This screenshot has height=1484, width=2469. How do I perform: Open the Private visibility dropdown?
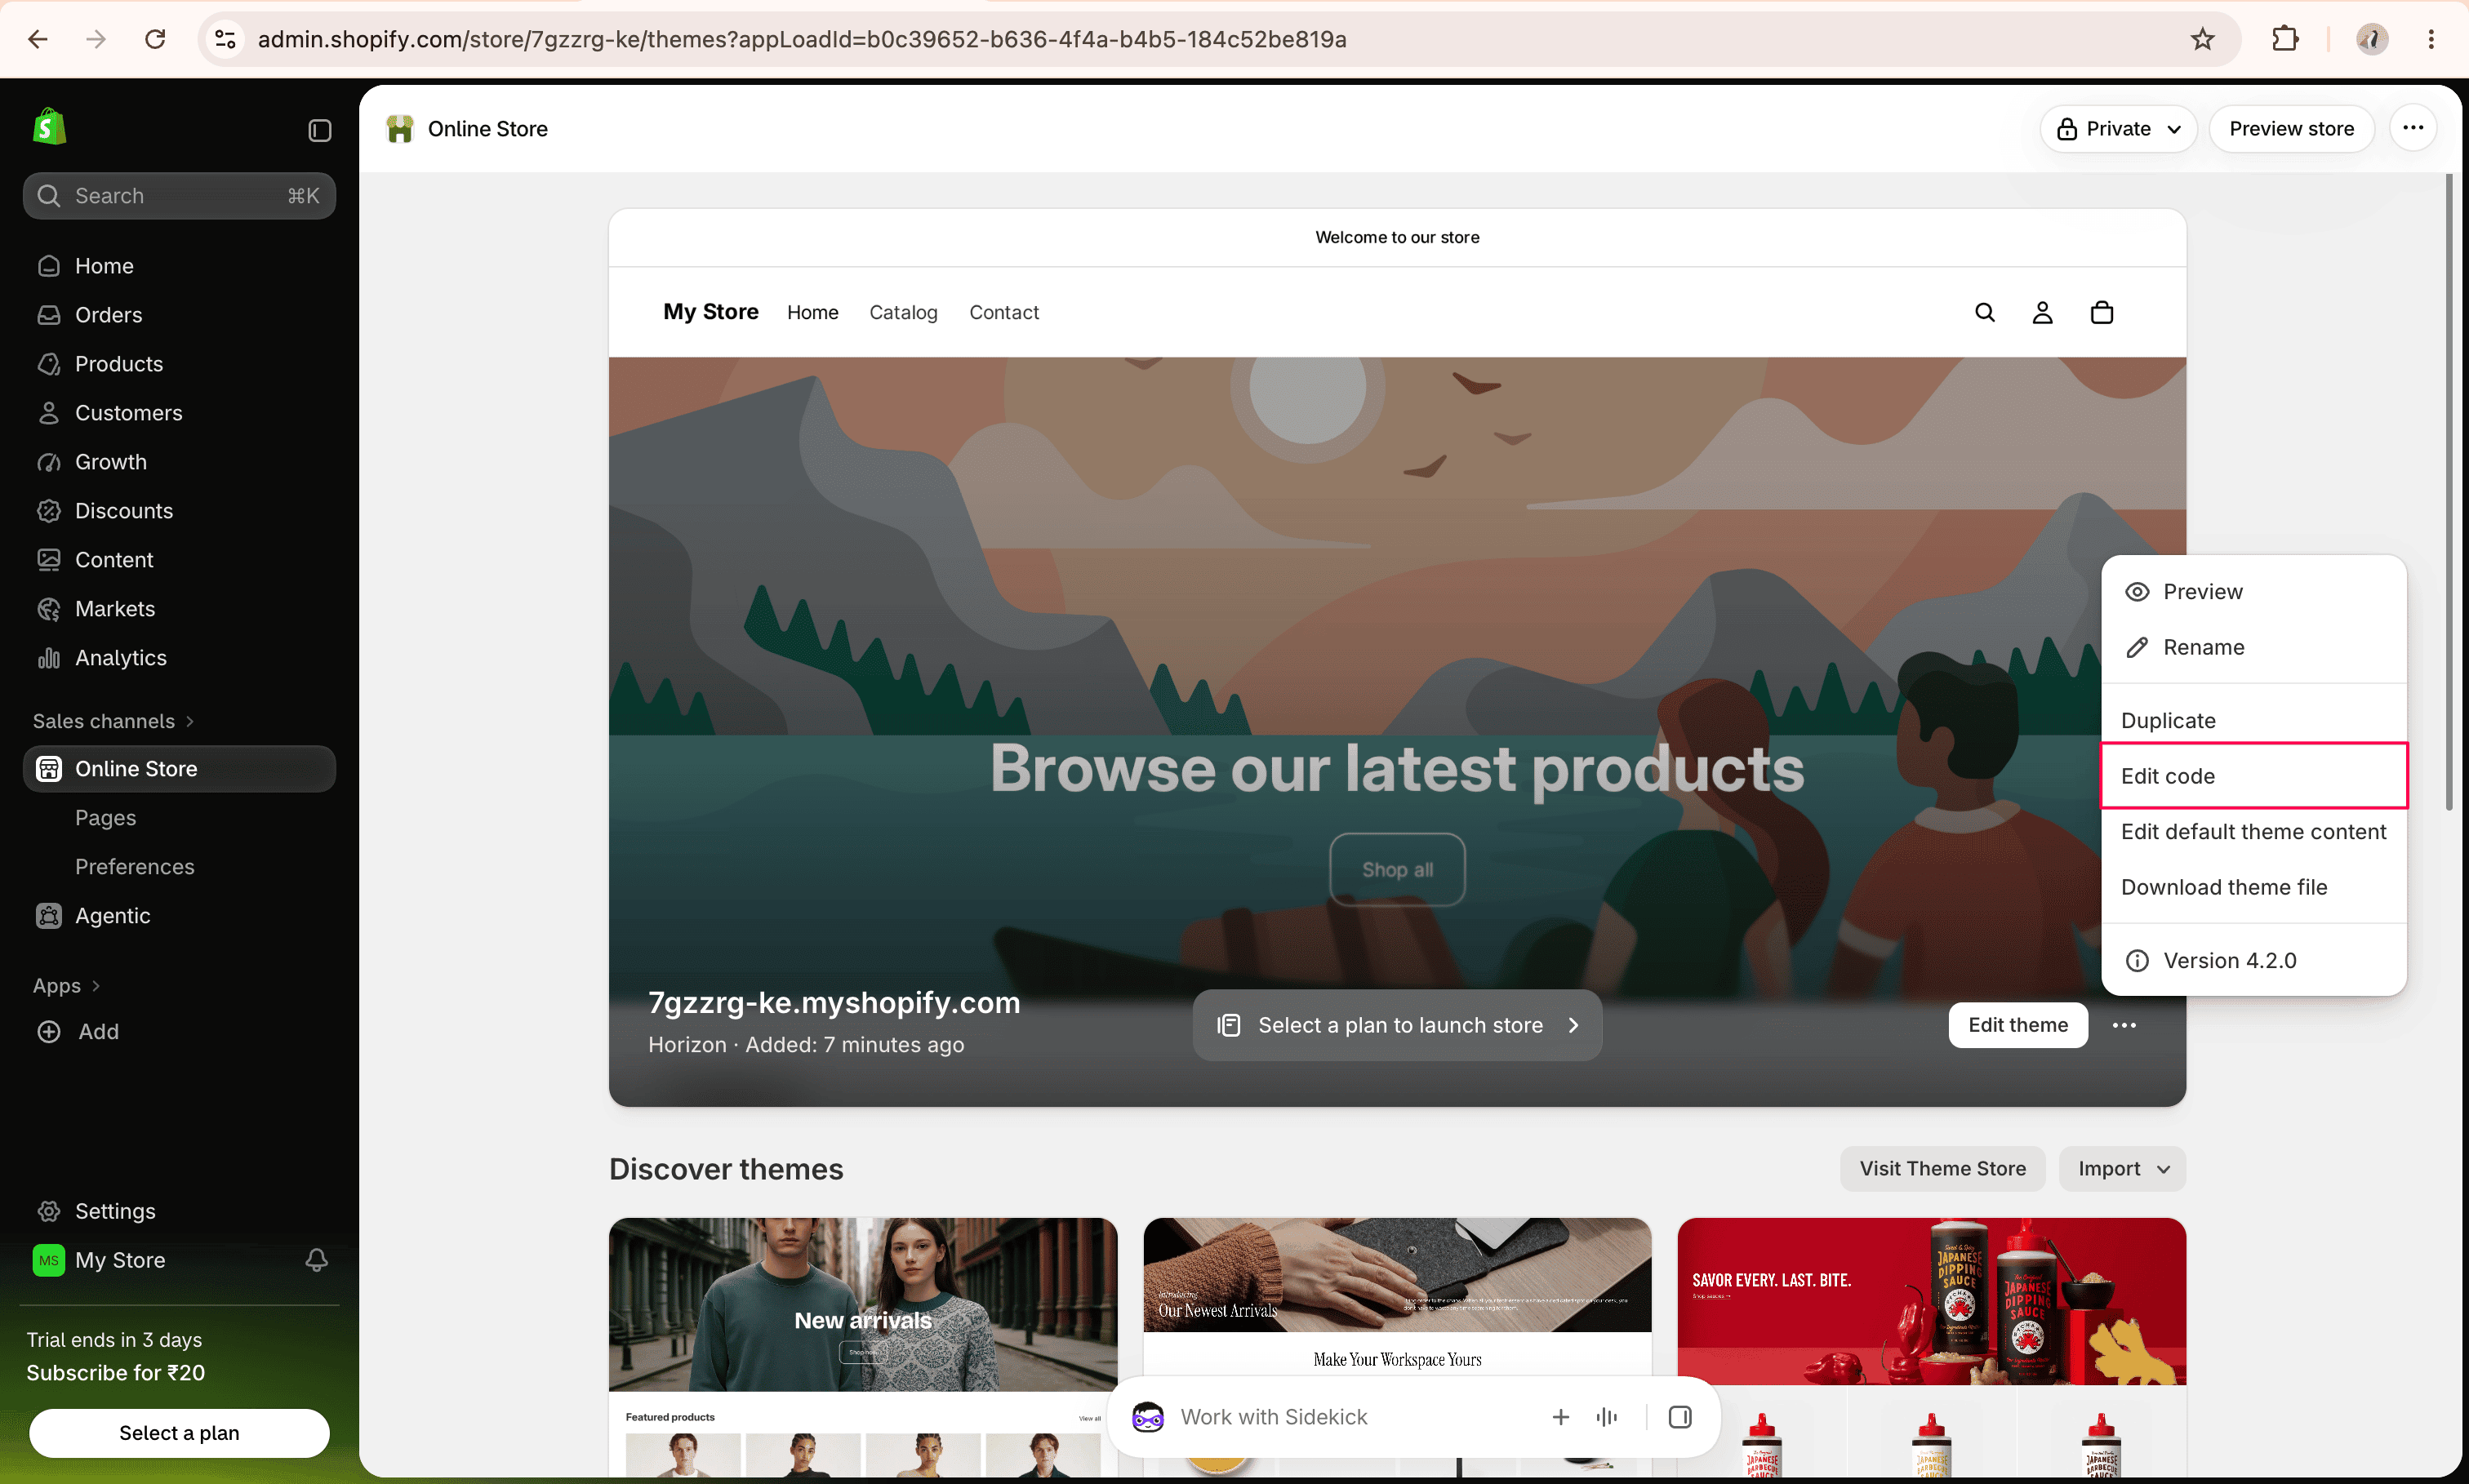coord(2118,129)
